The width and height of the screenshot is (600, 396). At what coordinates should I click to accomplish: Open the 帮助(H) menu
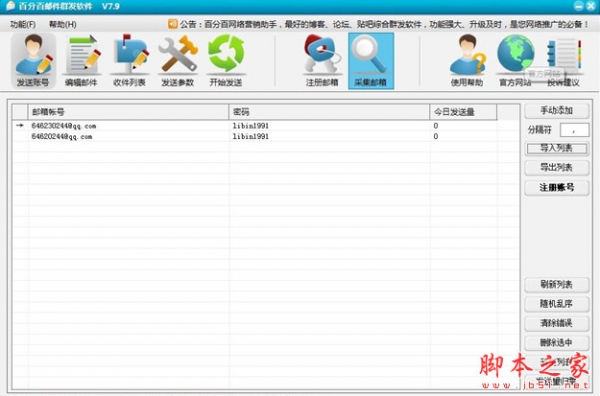pyautogui.click(x=63, y=24)
